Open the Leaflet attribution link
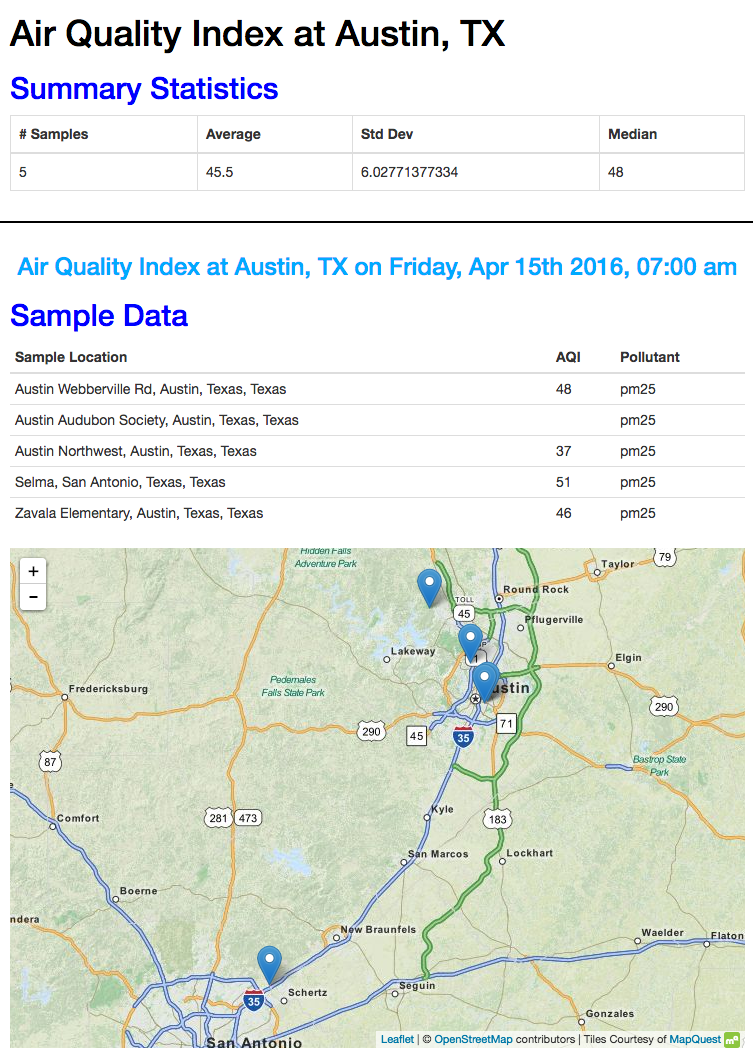The image size is (753, 1056). pyautogui.click(x=397, y=1039)
